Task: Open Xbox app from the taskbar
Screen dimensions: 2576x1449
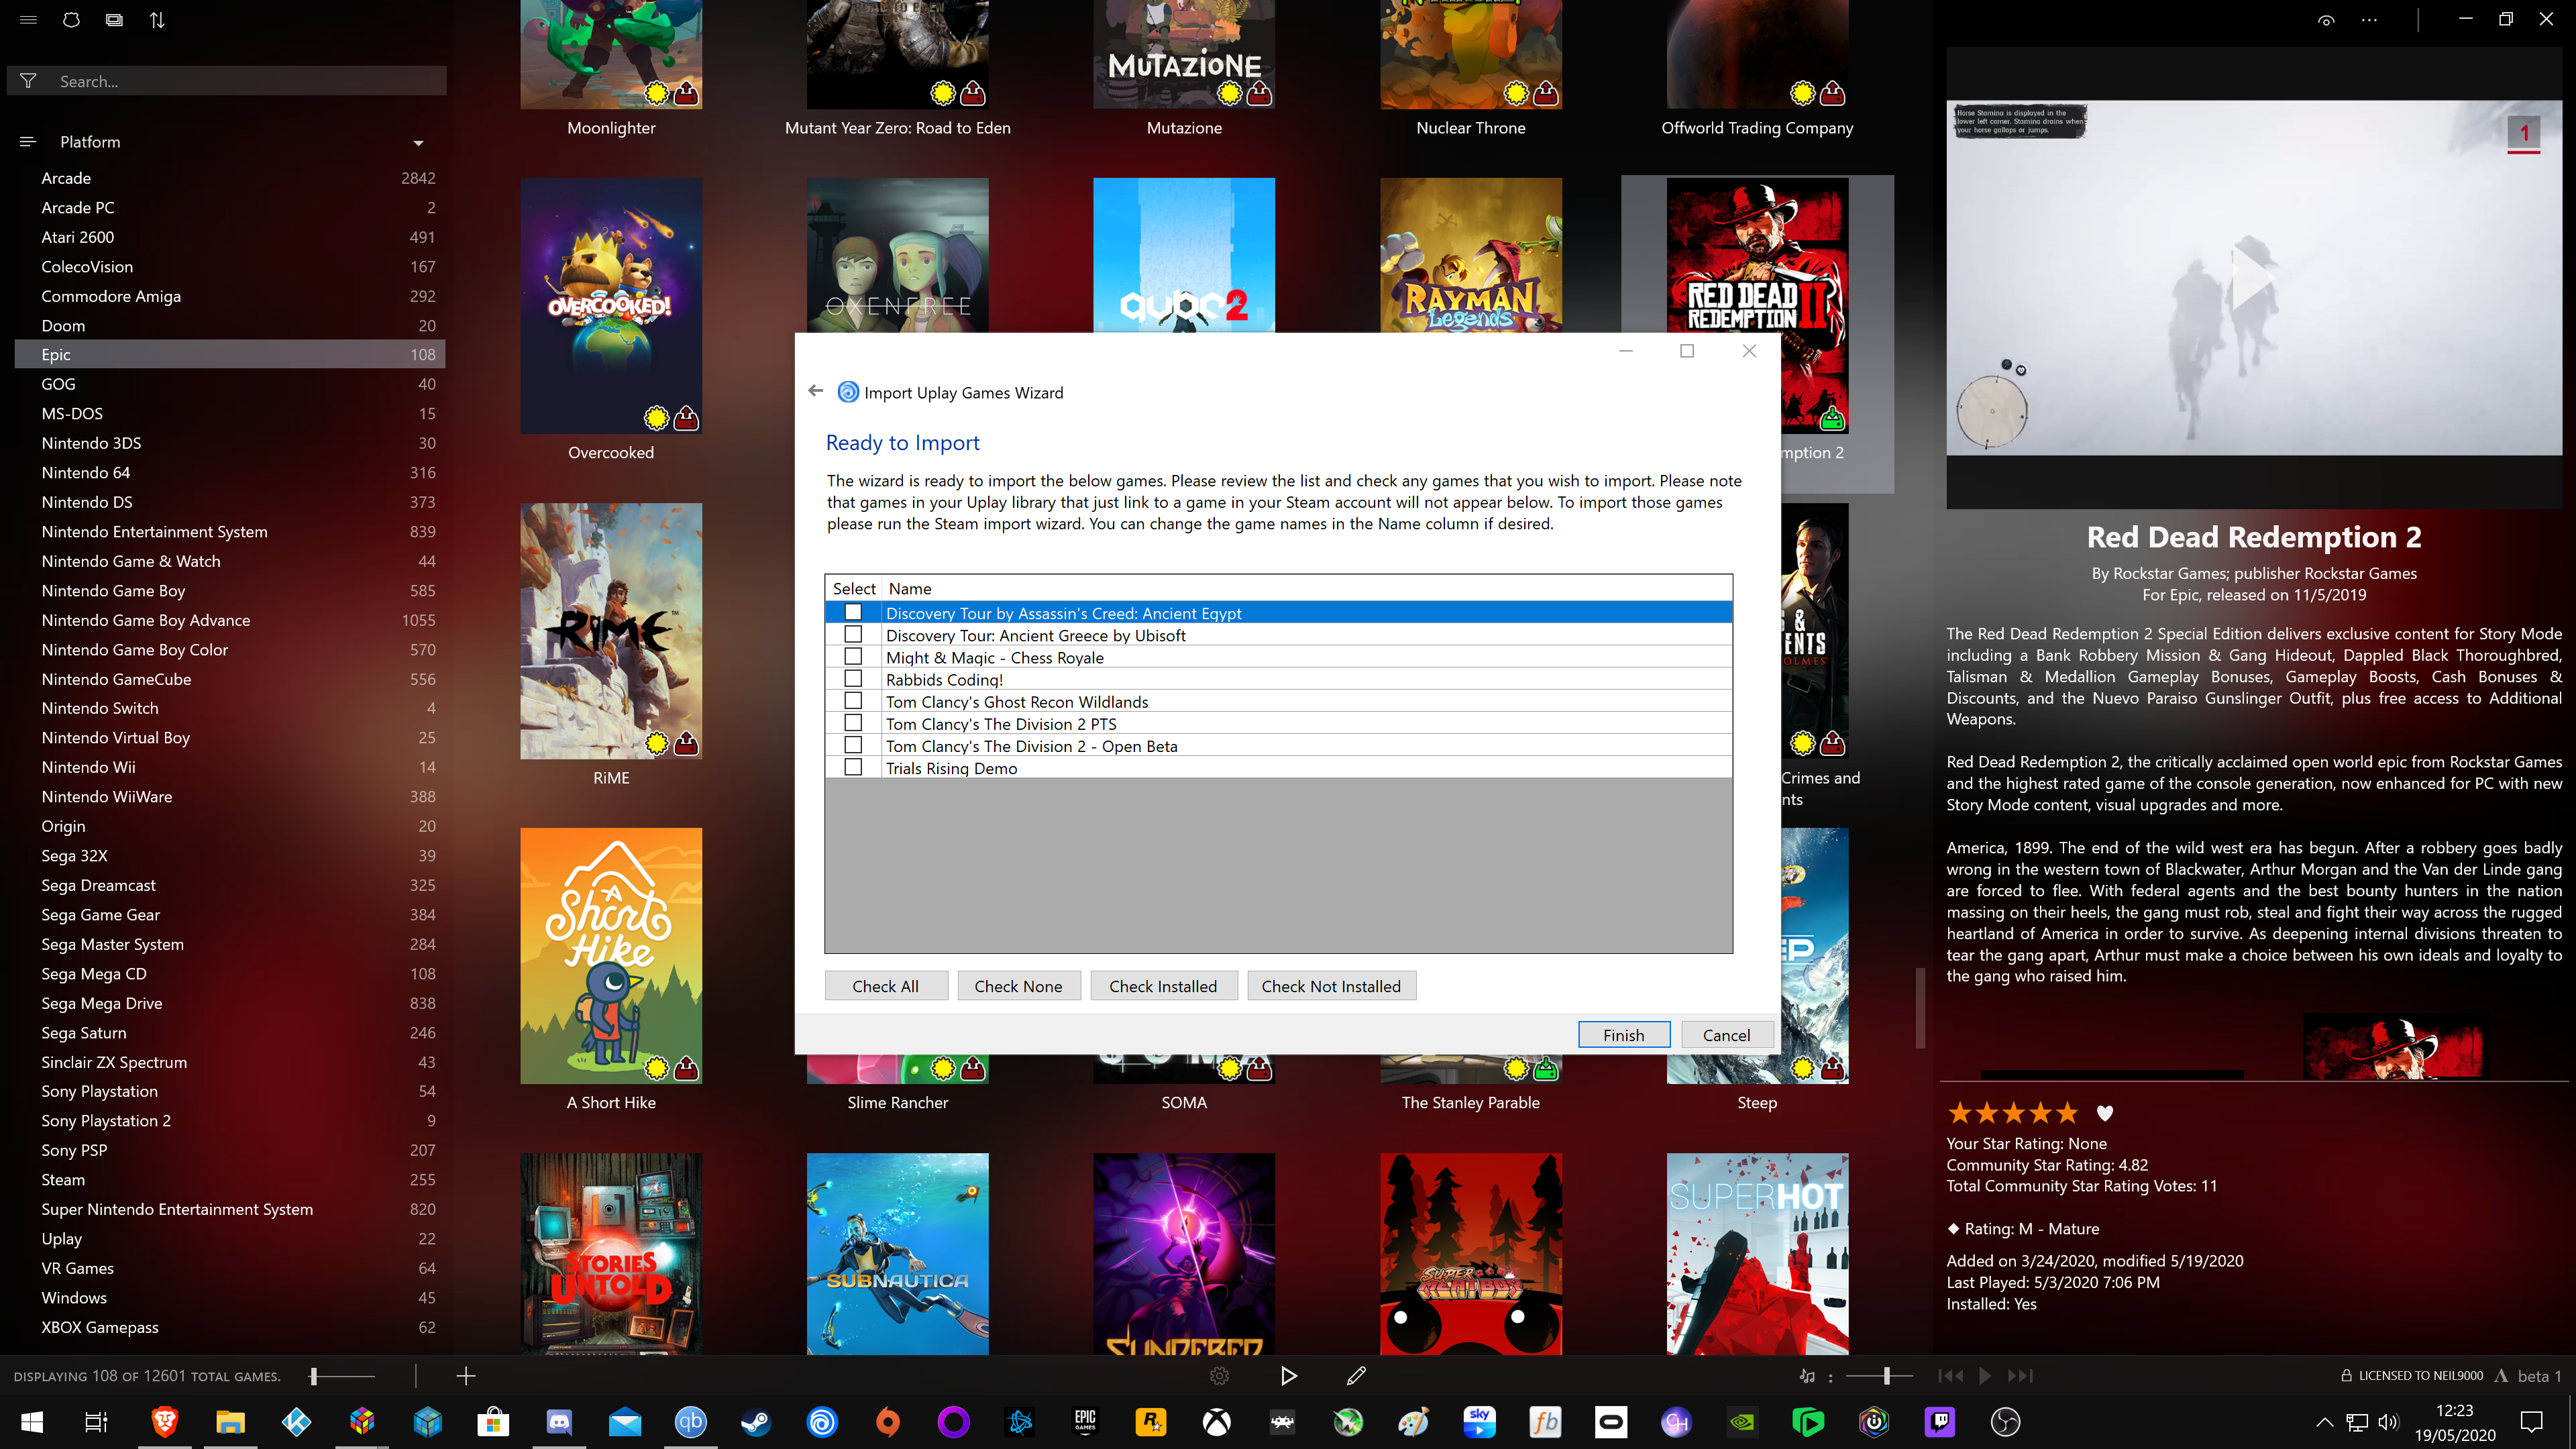Action: [1217, 1422]
